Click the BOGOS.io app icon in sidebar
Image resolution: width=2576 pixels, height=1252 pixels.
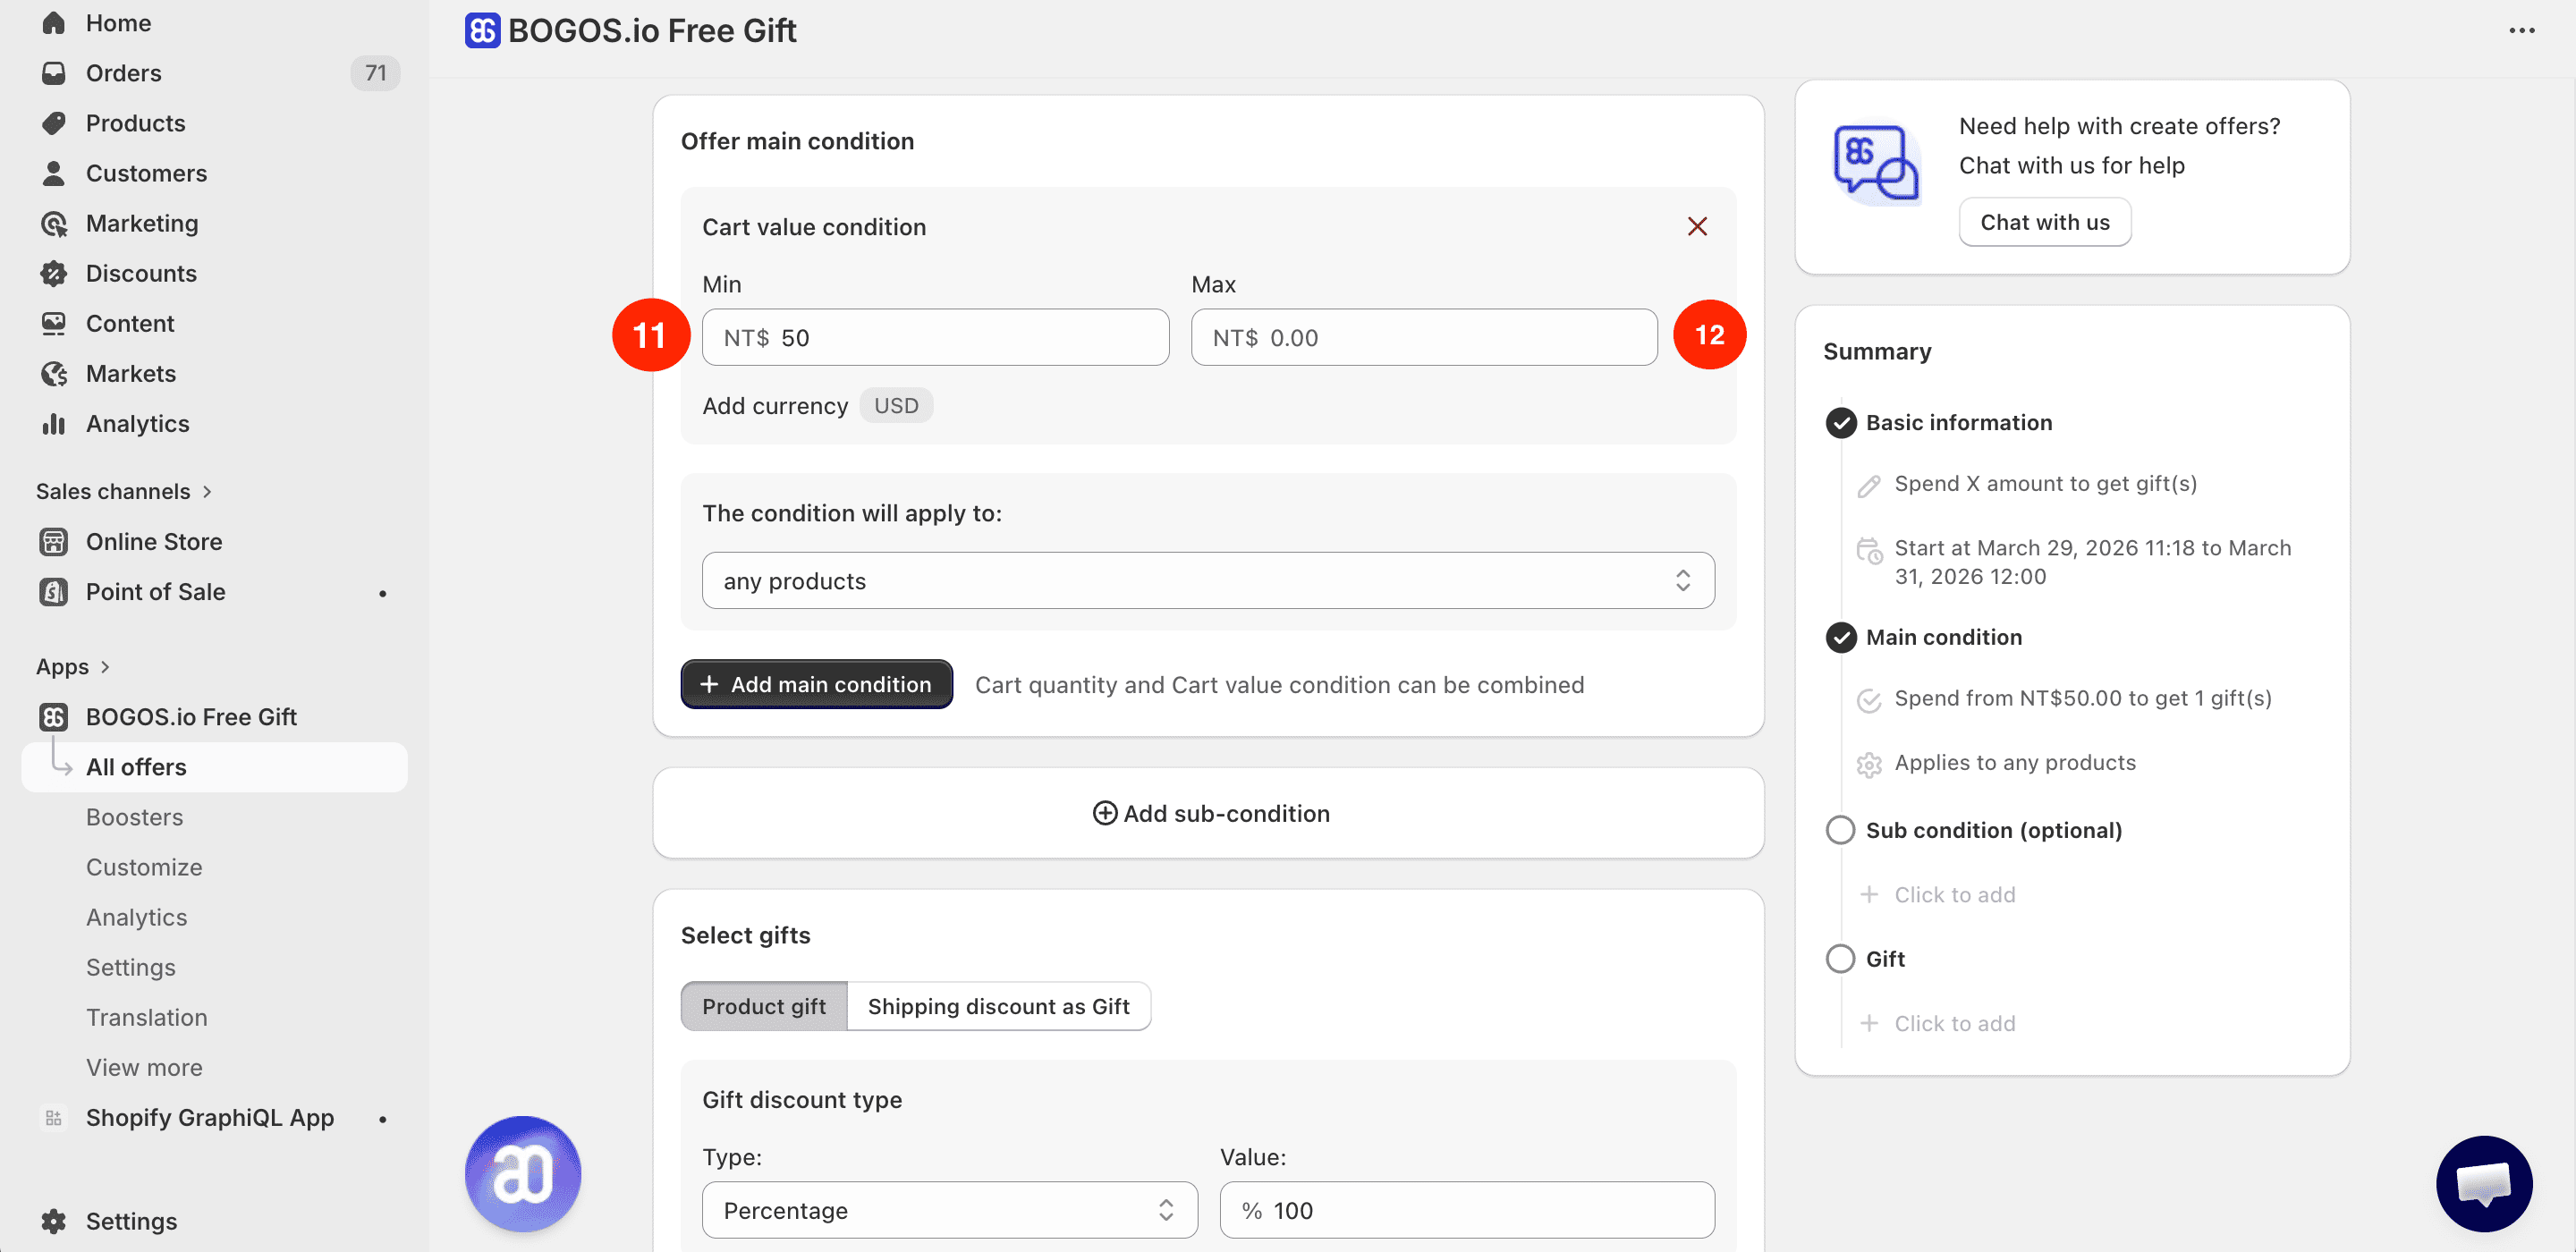(53, 716)
